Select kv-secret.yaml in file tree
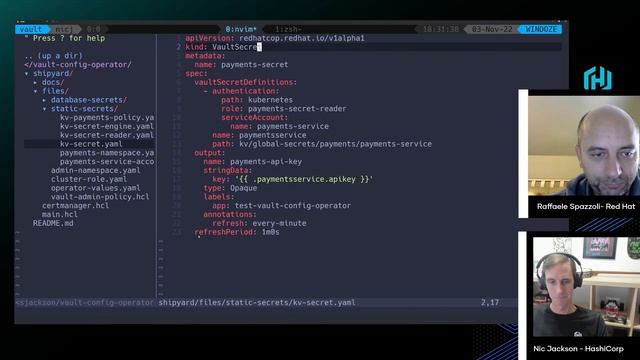 (x=91, y=144)
